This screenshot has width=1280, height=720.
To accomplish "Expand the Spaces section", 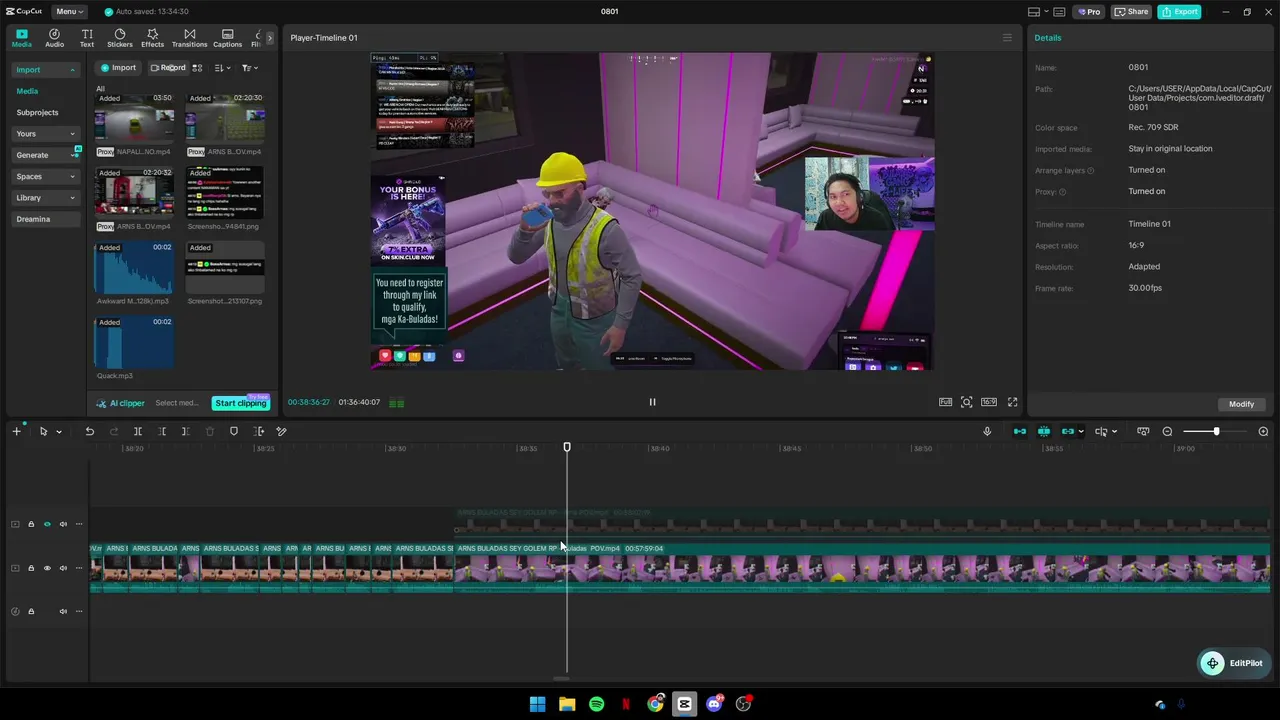I will [x=45, y=177].
